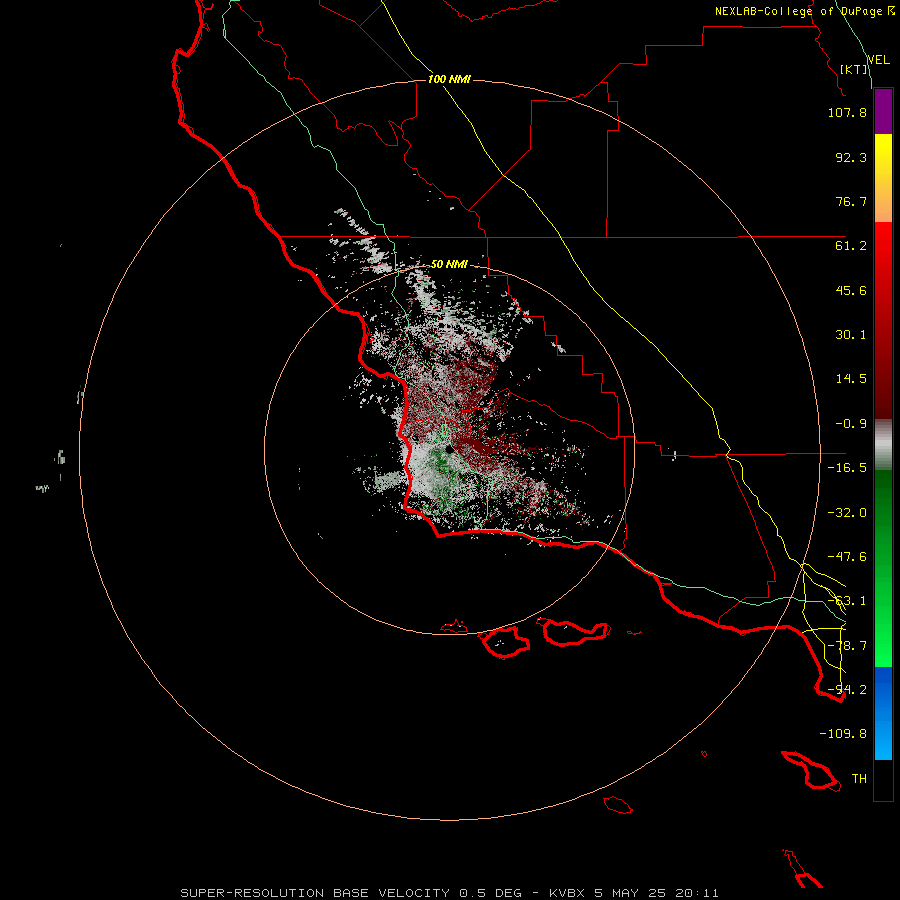
Task: Click the 50 NMI range ring label
Action: tap(449, 265)
